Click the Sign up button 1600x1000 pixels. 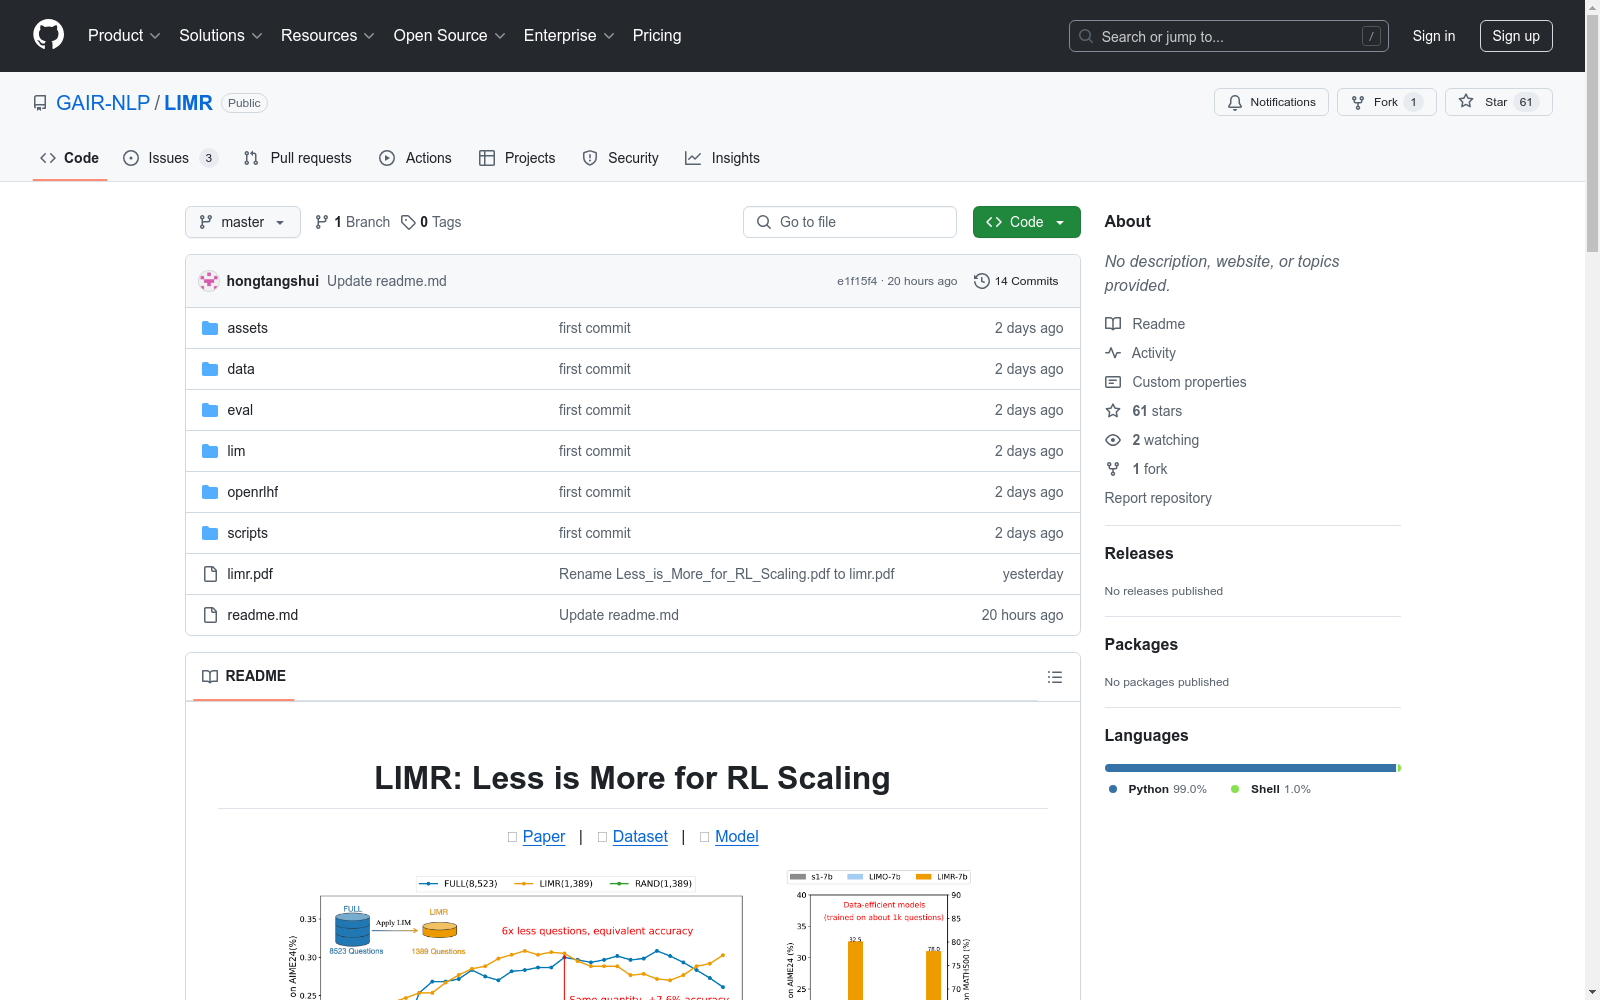click(x=1516, y=36)
